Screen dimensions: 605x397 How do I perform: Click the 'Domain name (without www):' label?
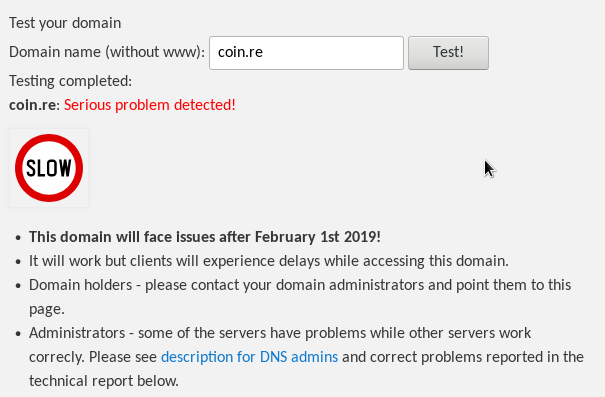pos(107,52)
